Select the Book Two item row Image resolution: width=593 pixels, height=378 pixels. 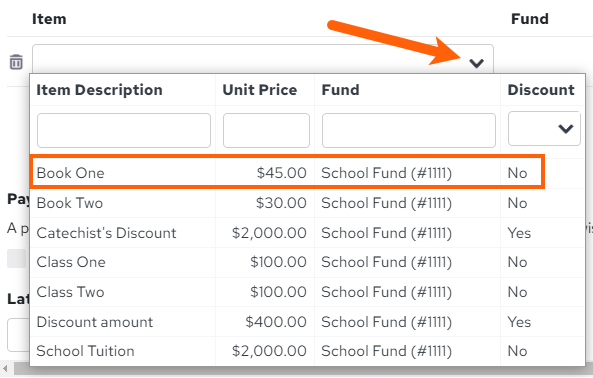click(307, 203)
